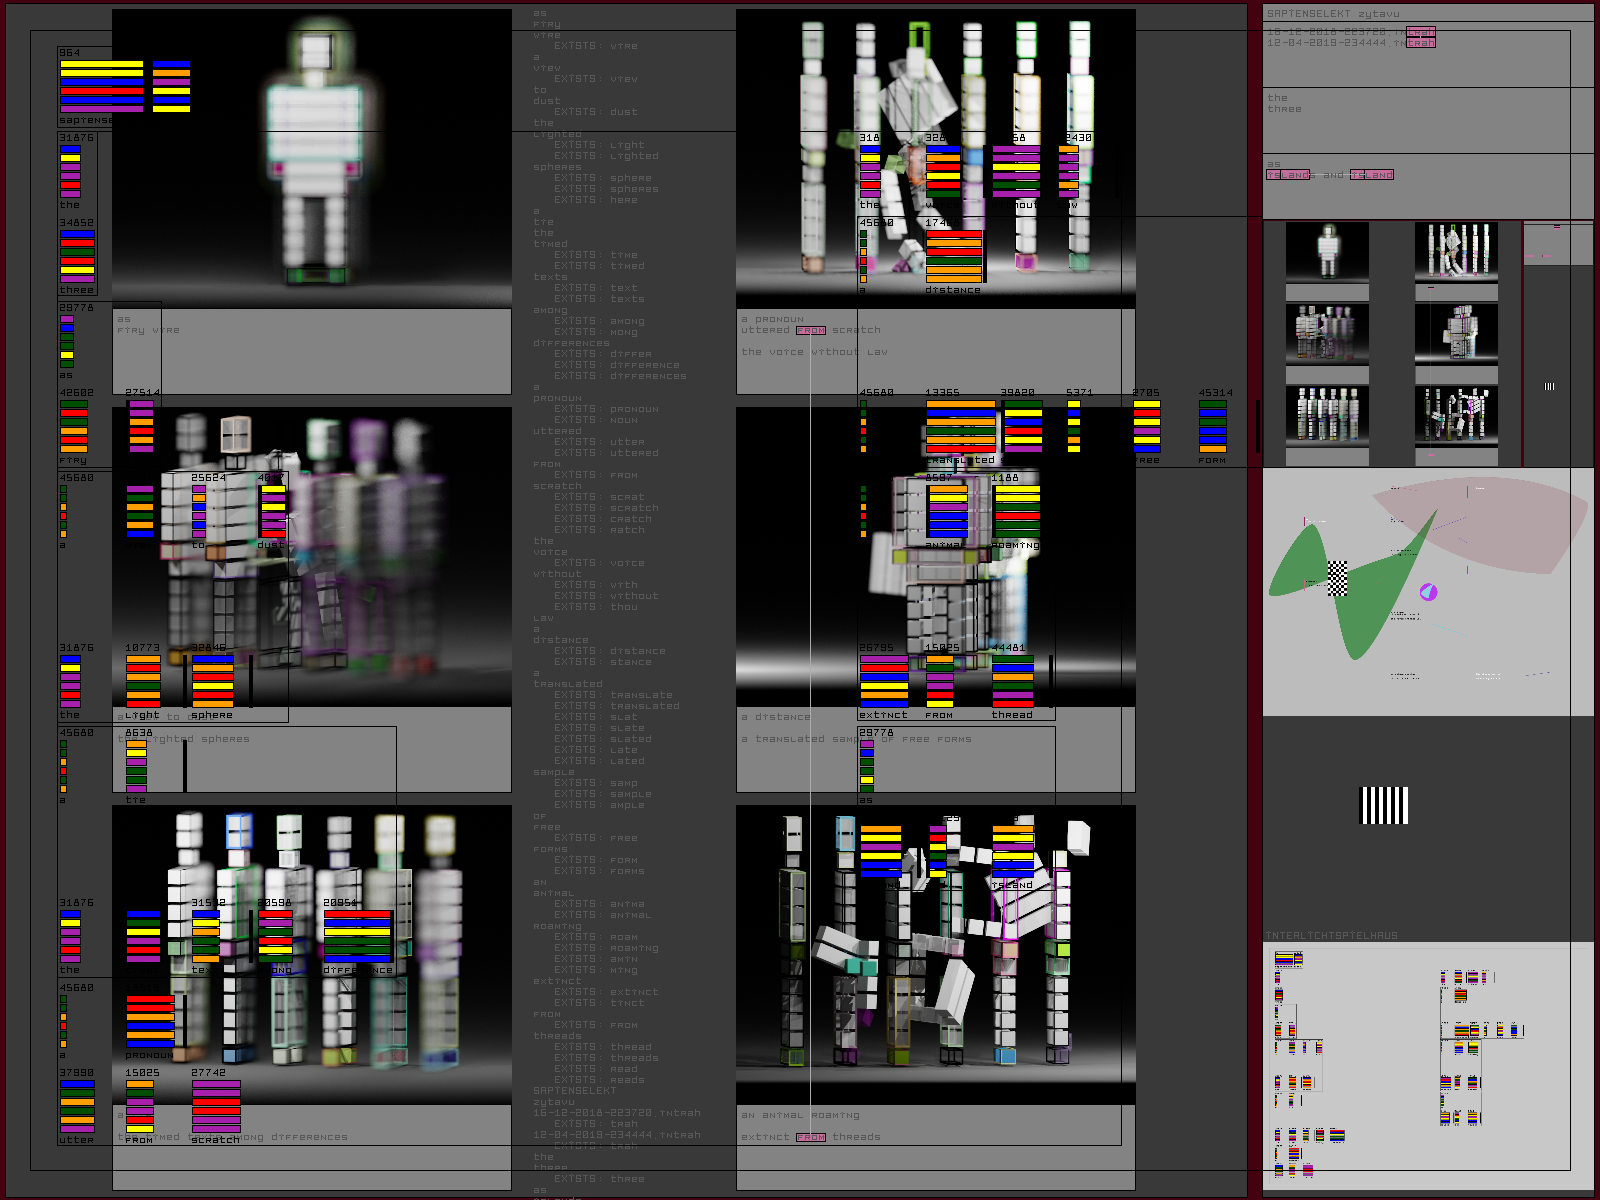This screenshot has width=1600, height=1200.
Task: Click the magenta sphere icon in graph panel
Action: (x=1429, y=592)
